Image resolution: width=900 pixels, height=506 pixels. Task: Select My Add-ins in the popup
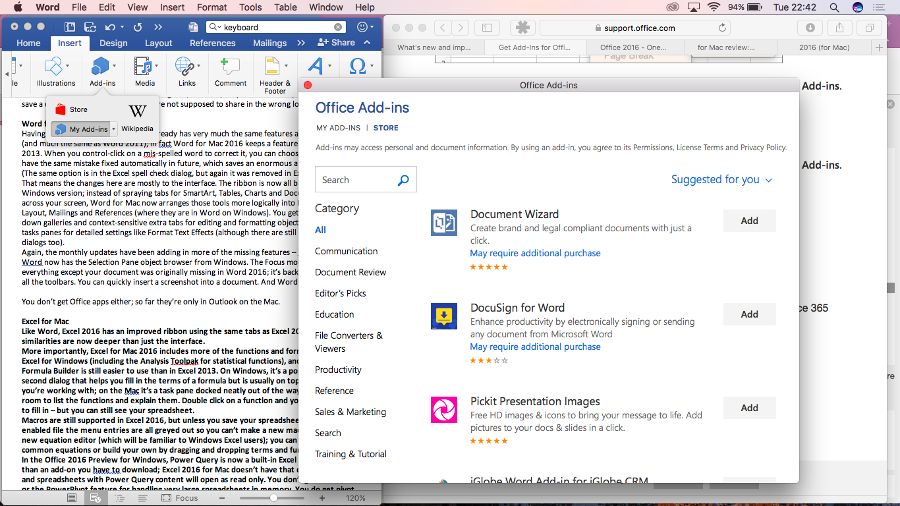(83, 129)
